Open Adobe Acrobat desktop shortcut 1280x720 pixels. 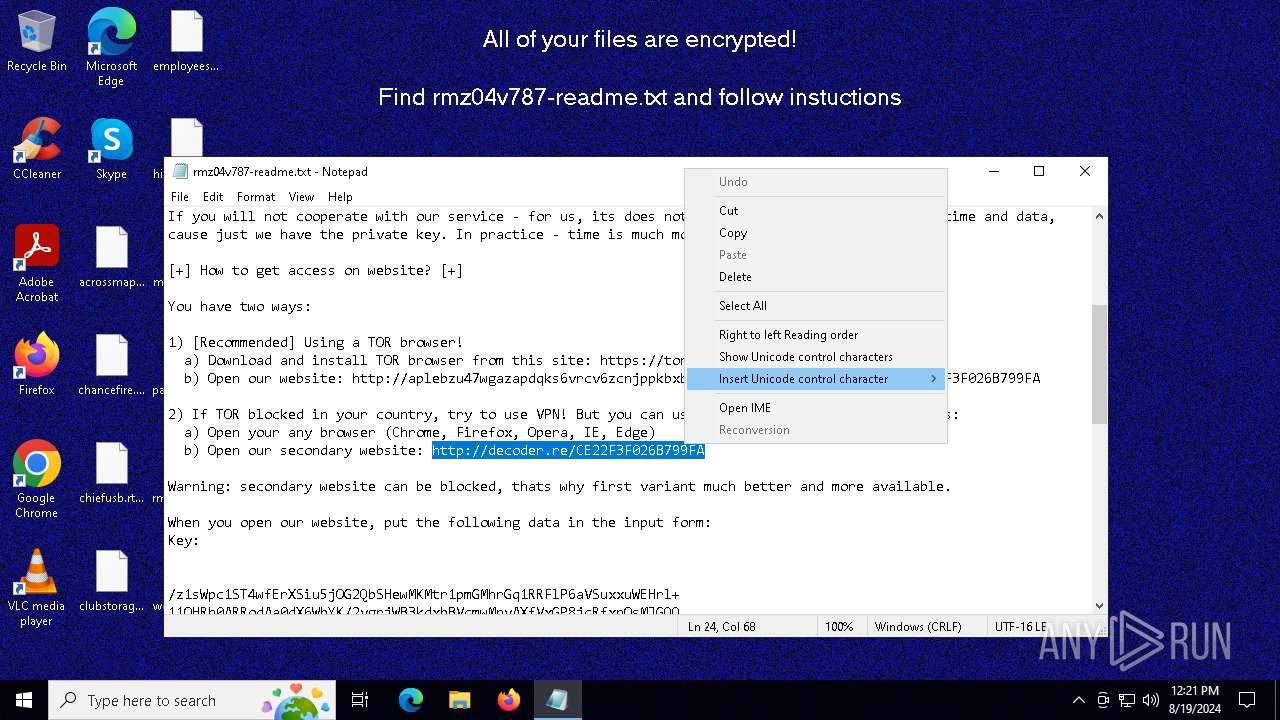tap(37, 264)
